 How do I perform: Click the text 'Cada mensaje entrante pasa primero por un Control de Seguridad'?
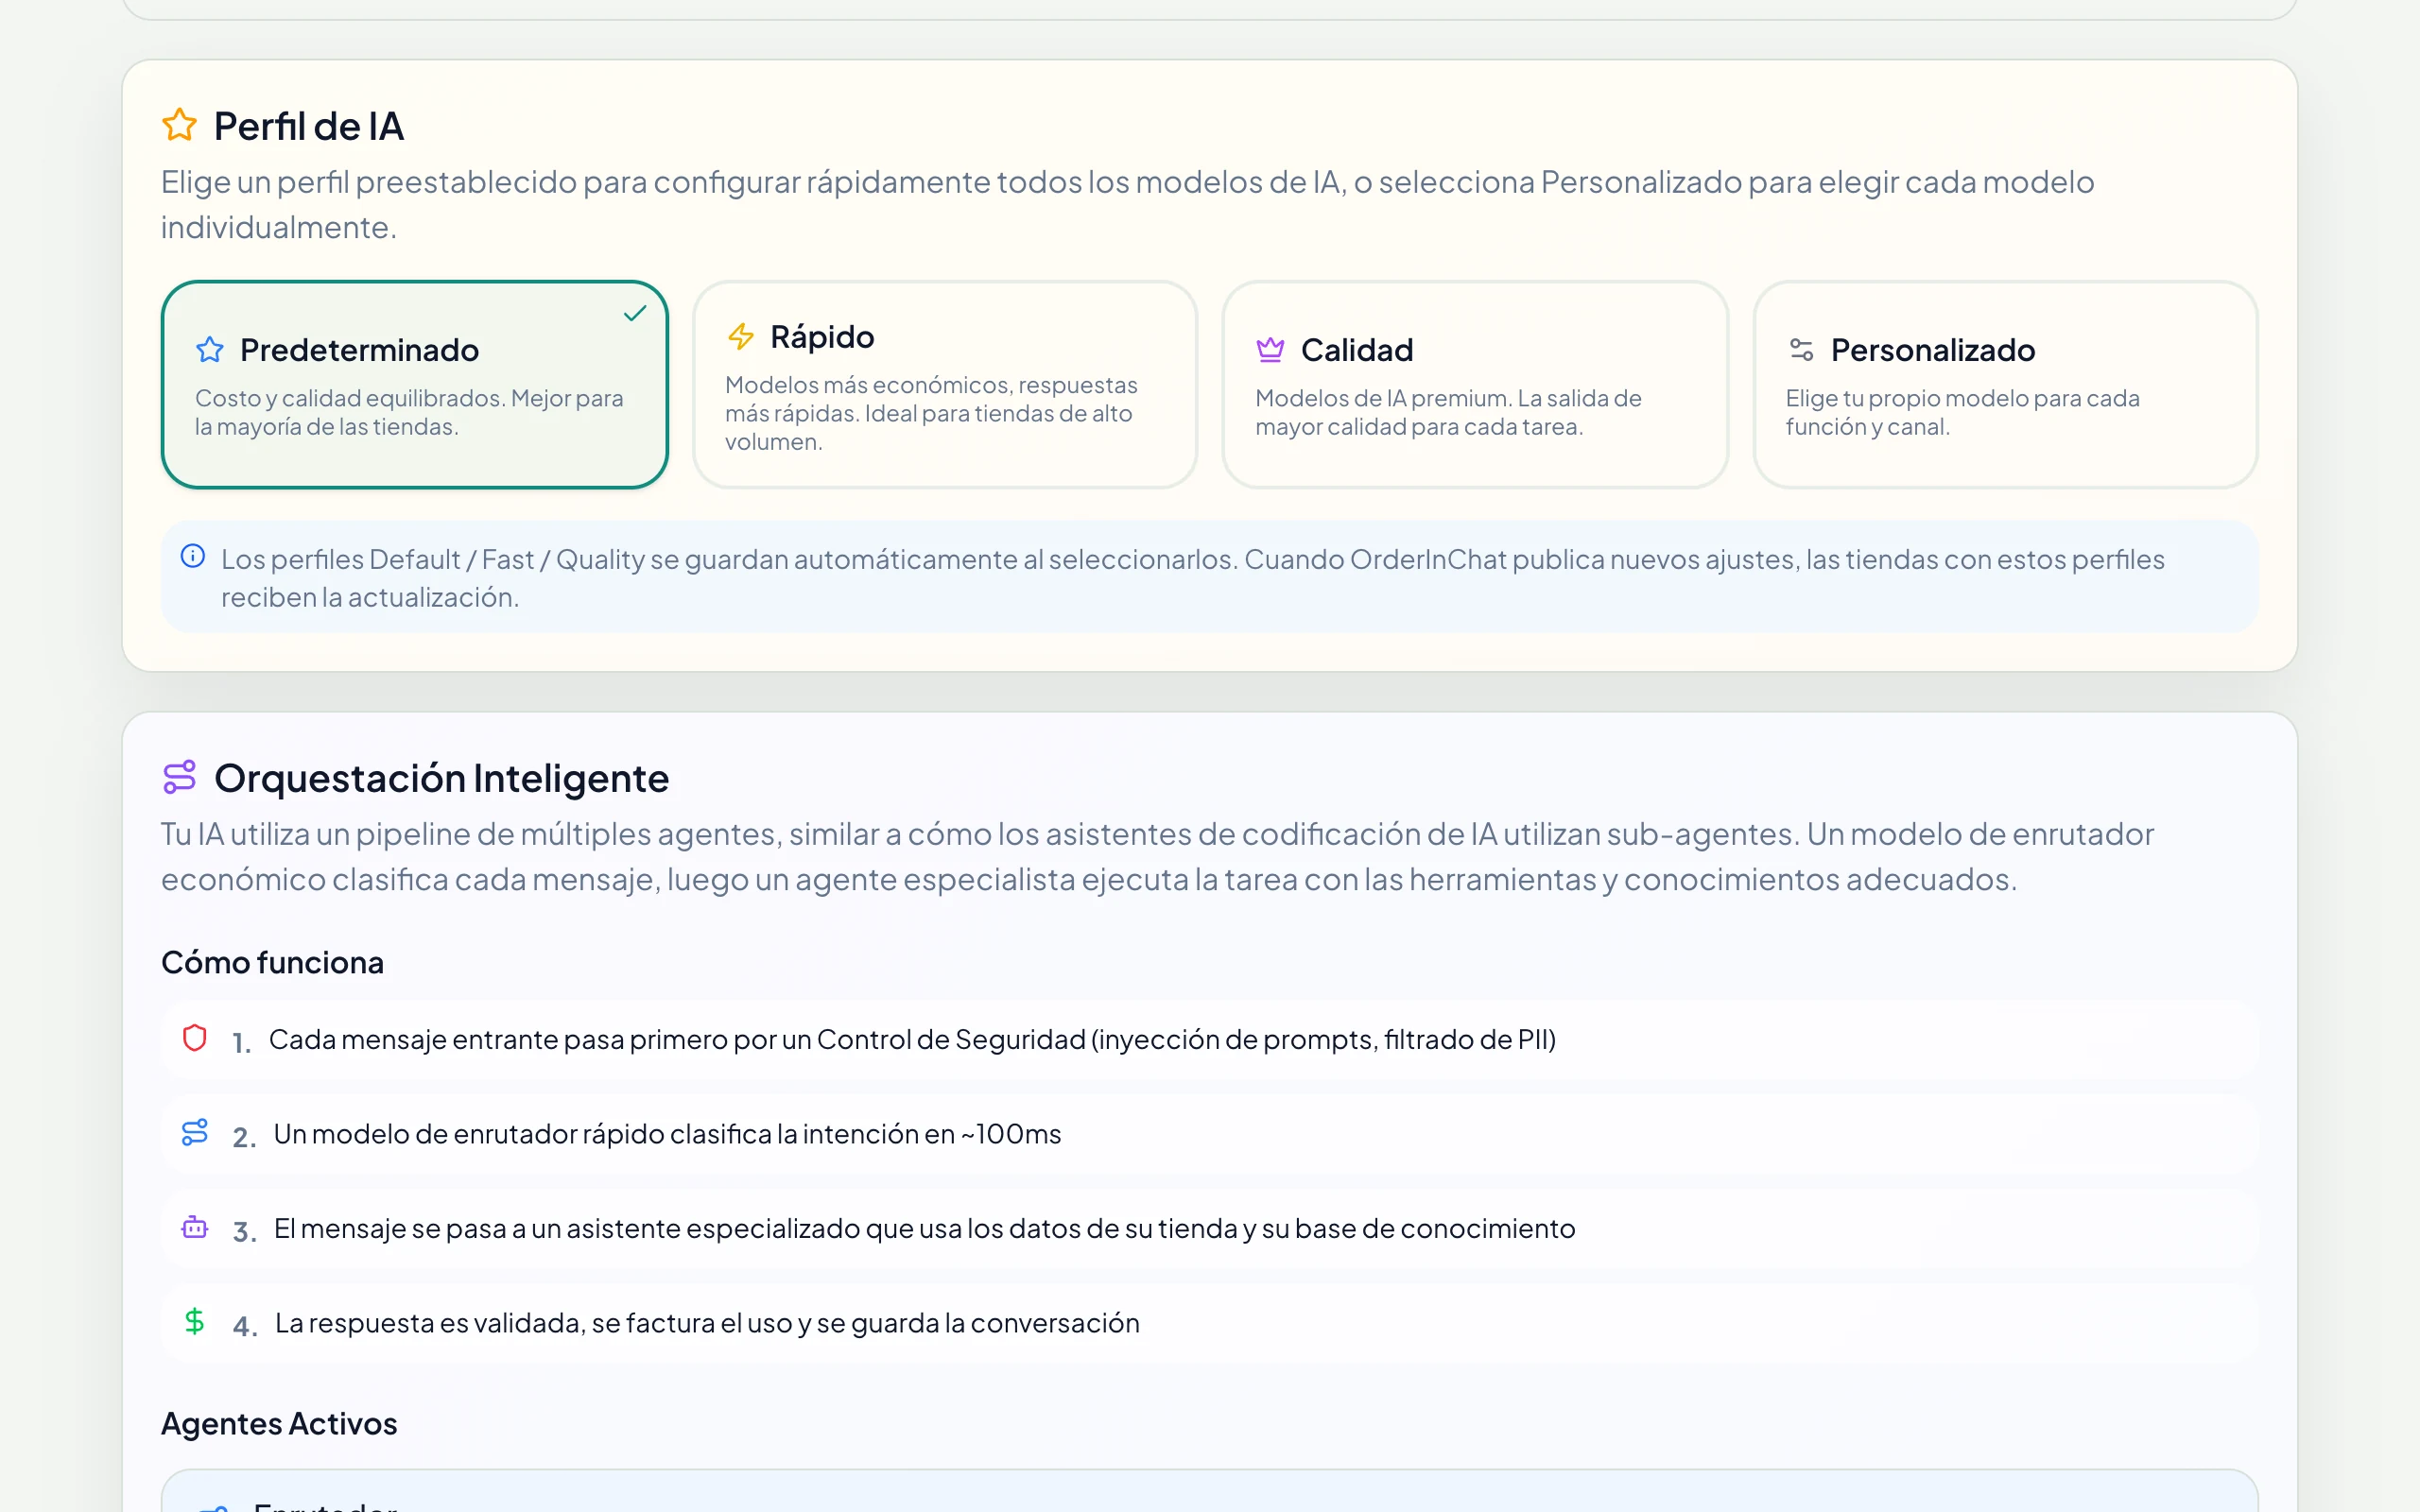point(678,1040)
